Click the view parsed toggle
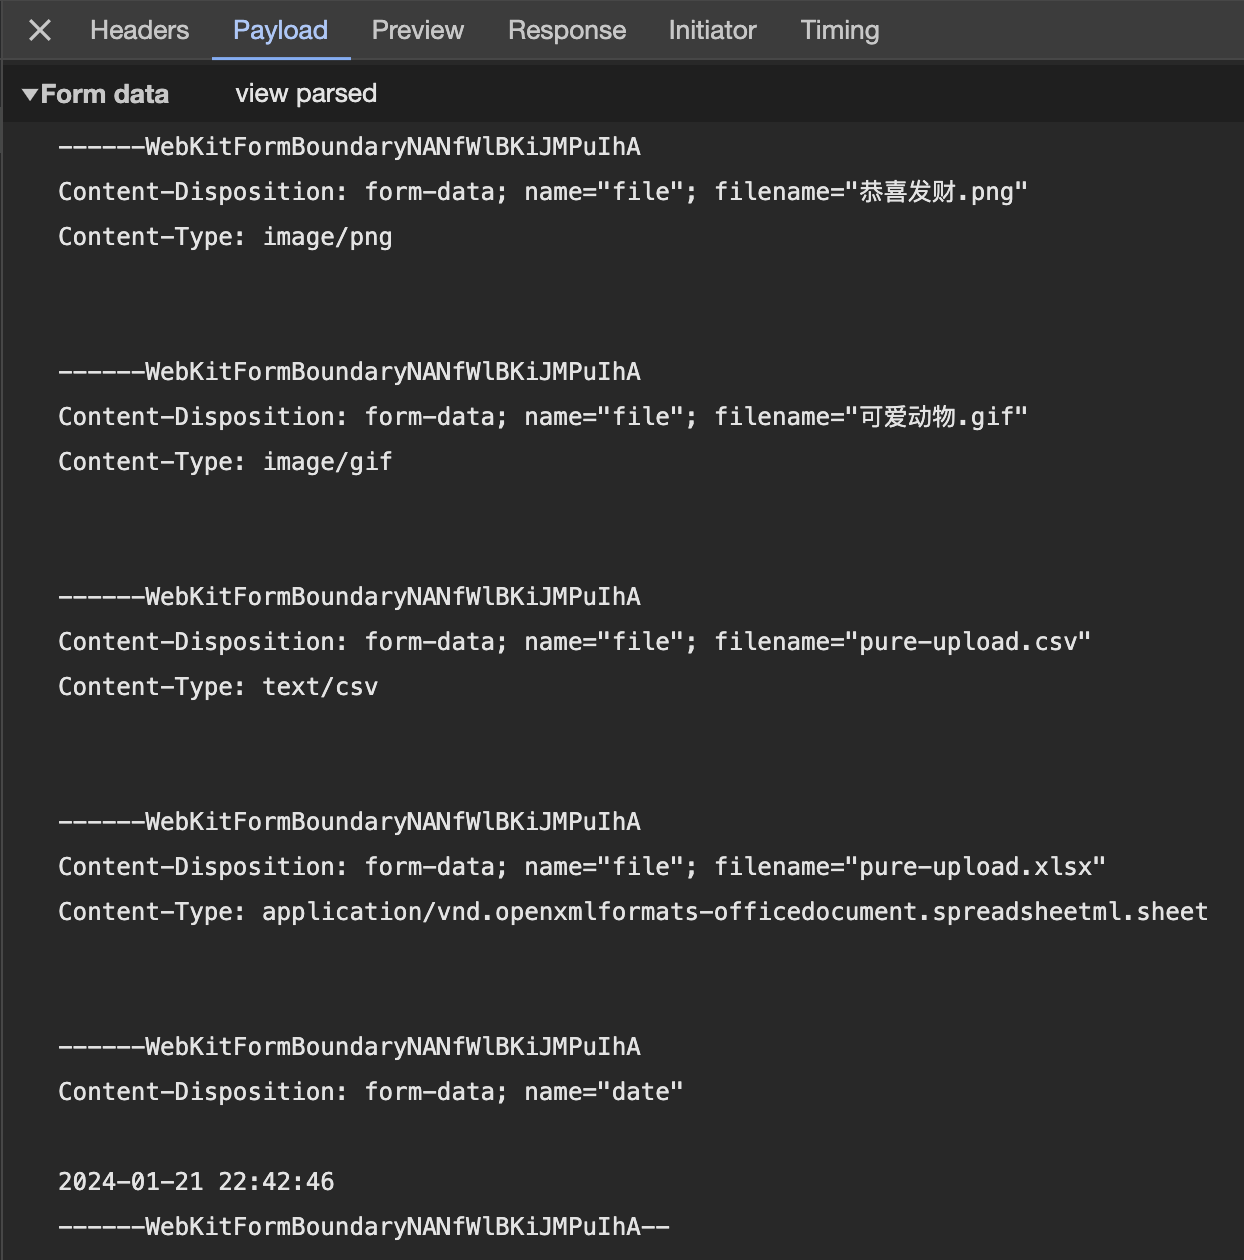 306,94
